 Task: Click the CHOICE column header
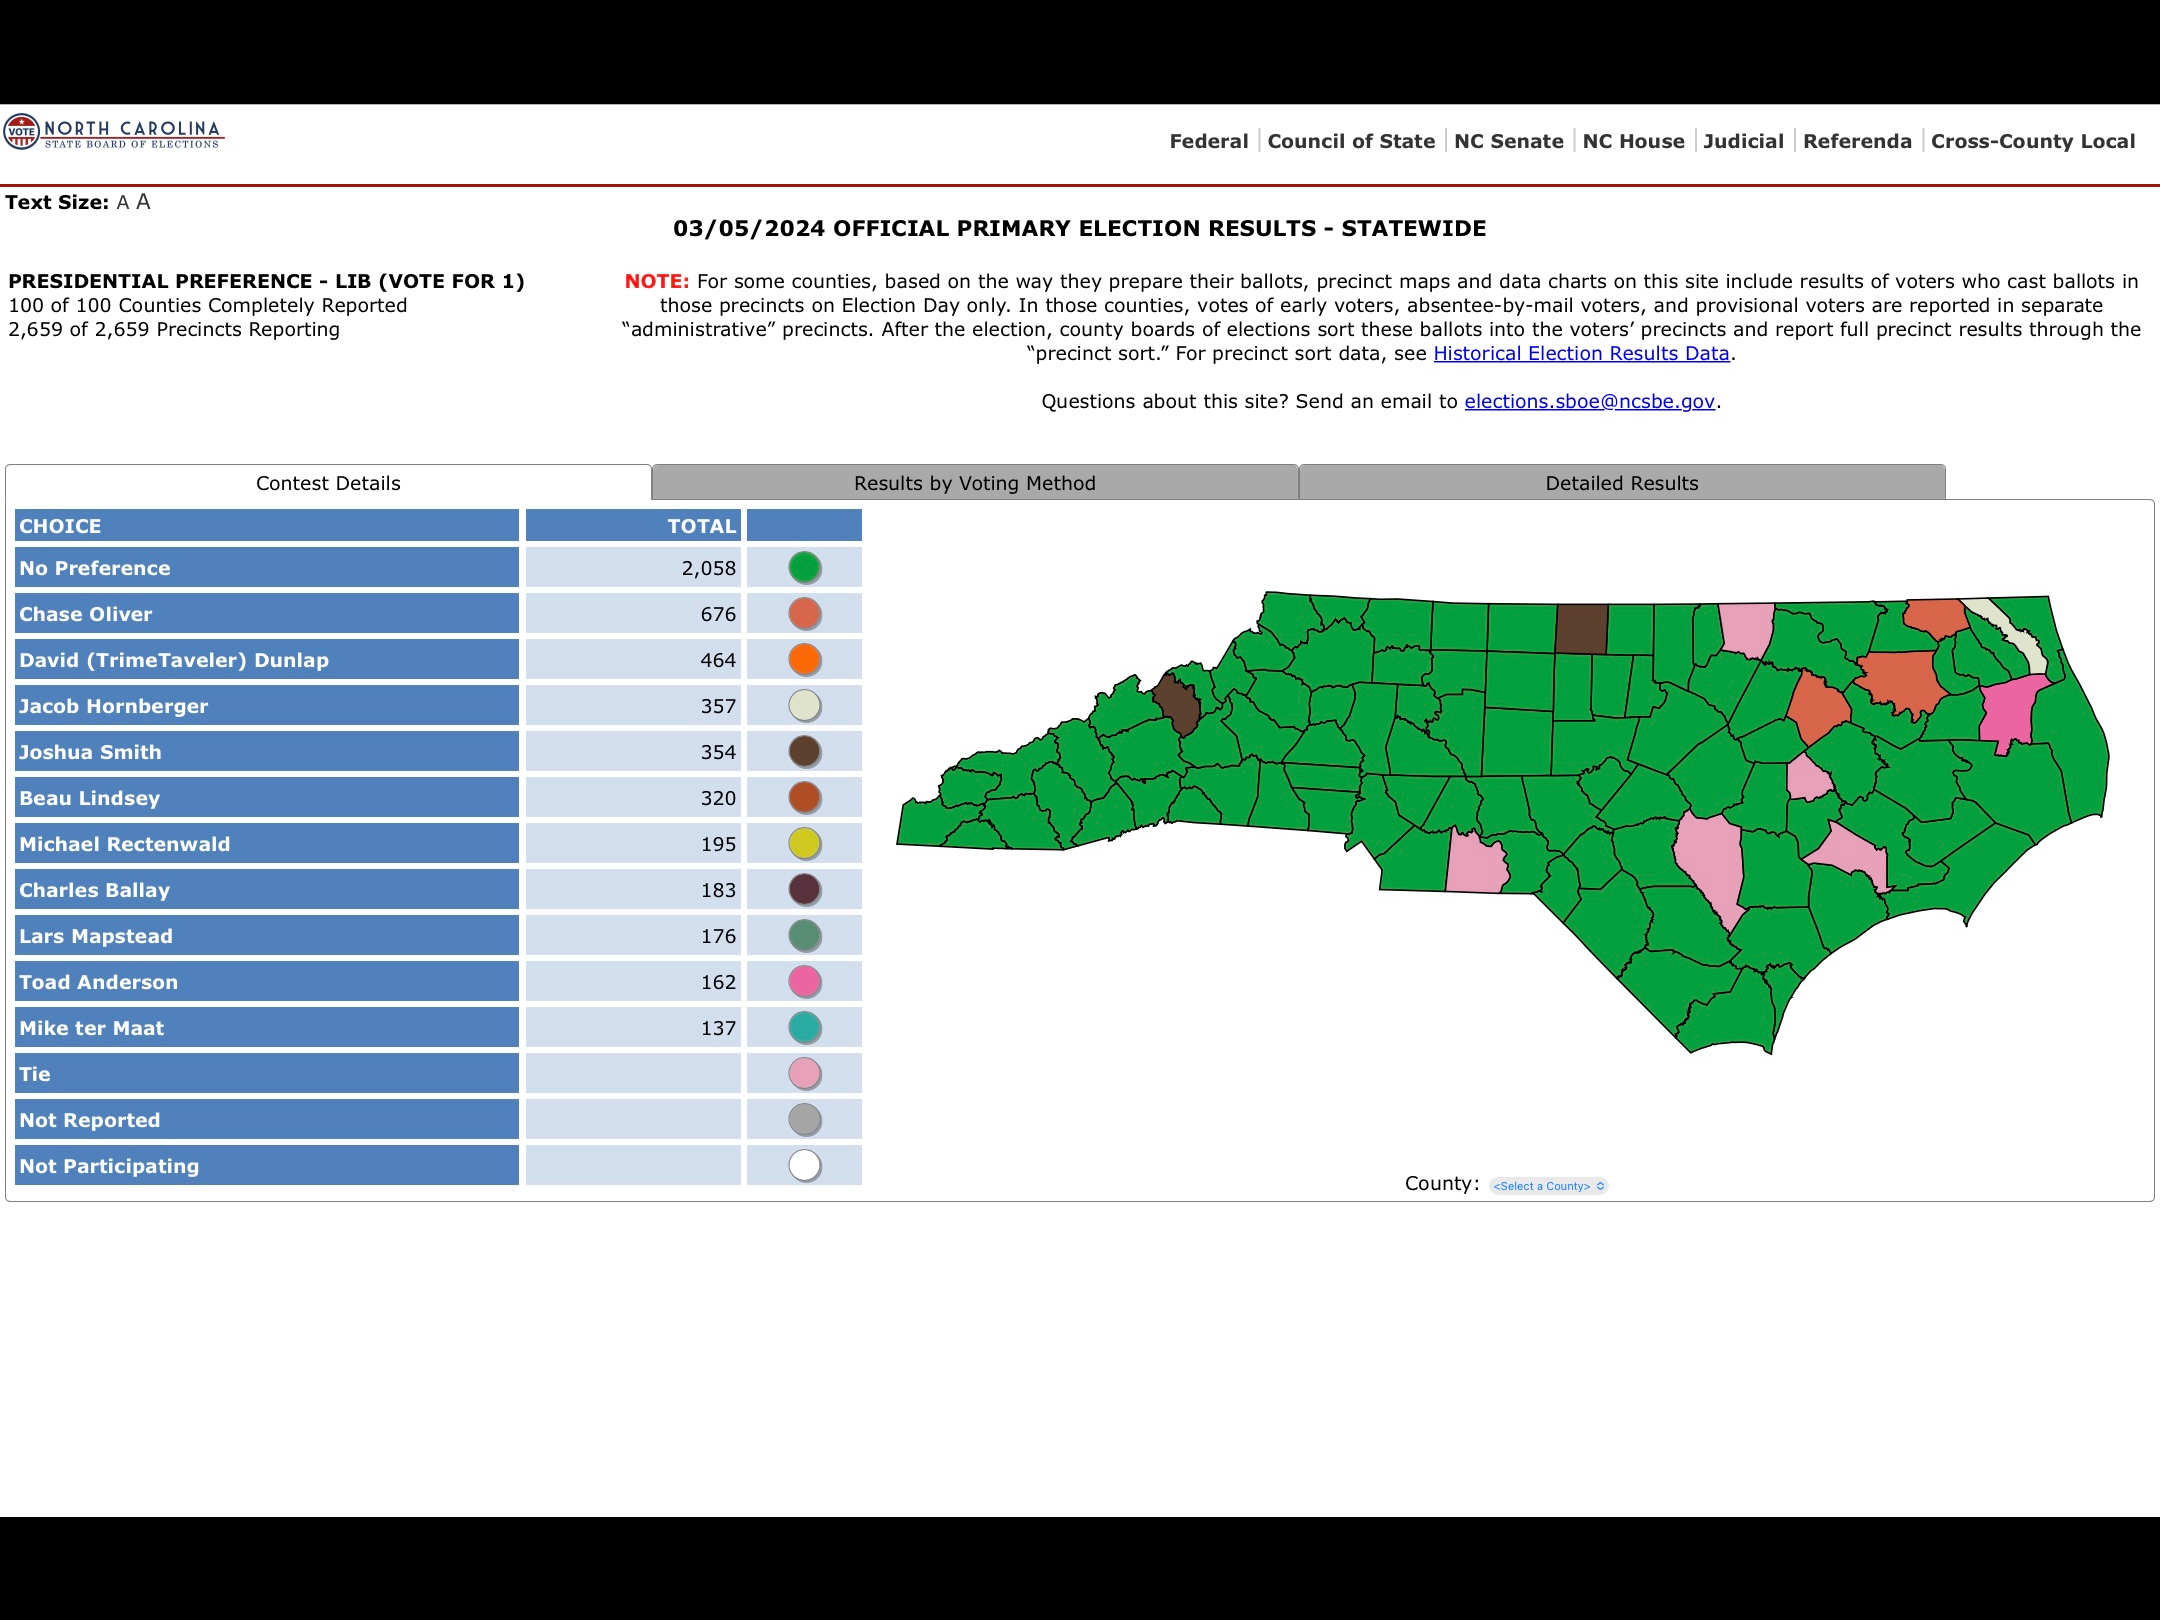(267, 526)
